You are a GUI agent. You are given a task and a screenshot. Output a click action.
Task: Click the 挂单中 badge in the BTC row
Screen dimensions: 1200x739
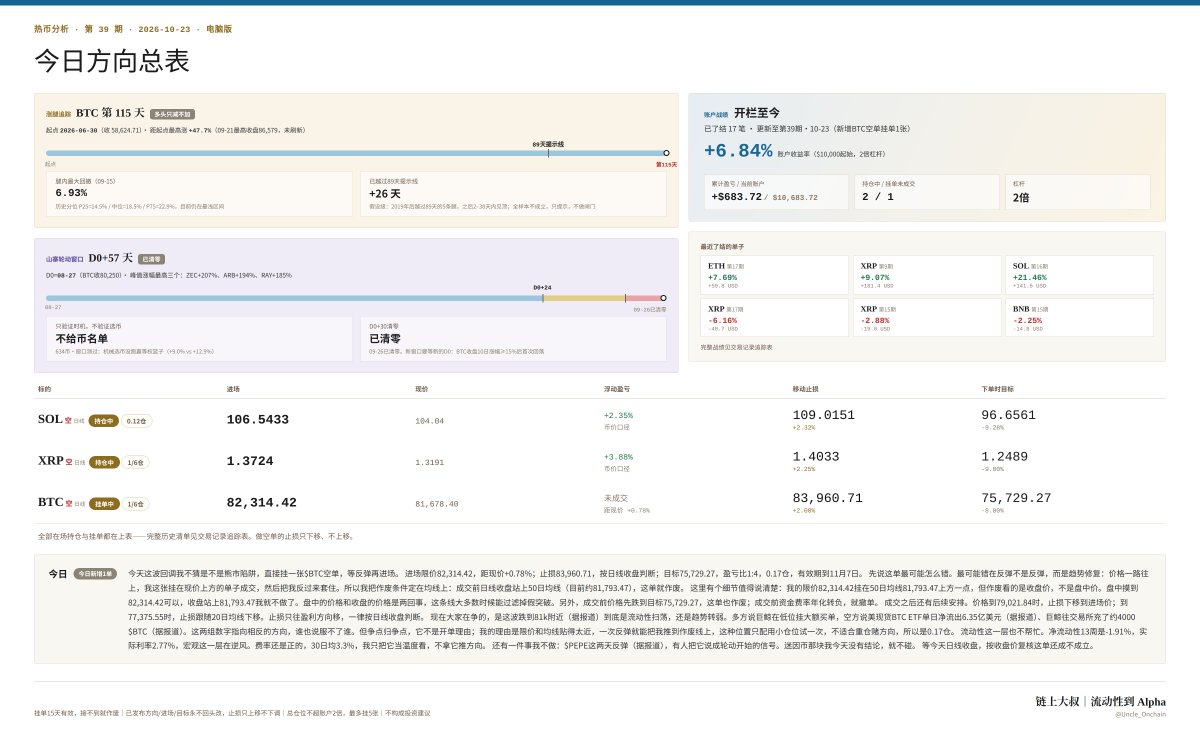(x=103, y=504)
